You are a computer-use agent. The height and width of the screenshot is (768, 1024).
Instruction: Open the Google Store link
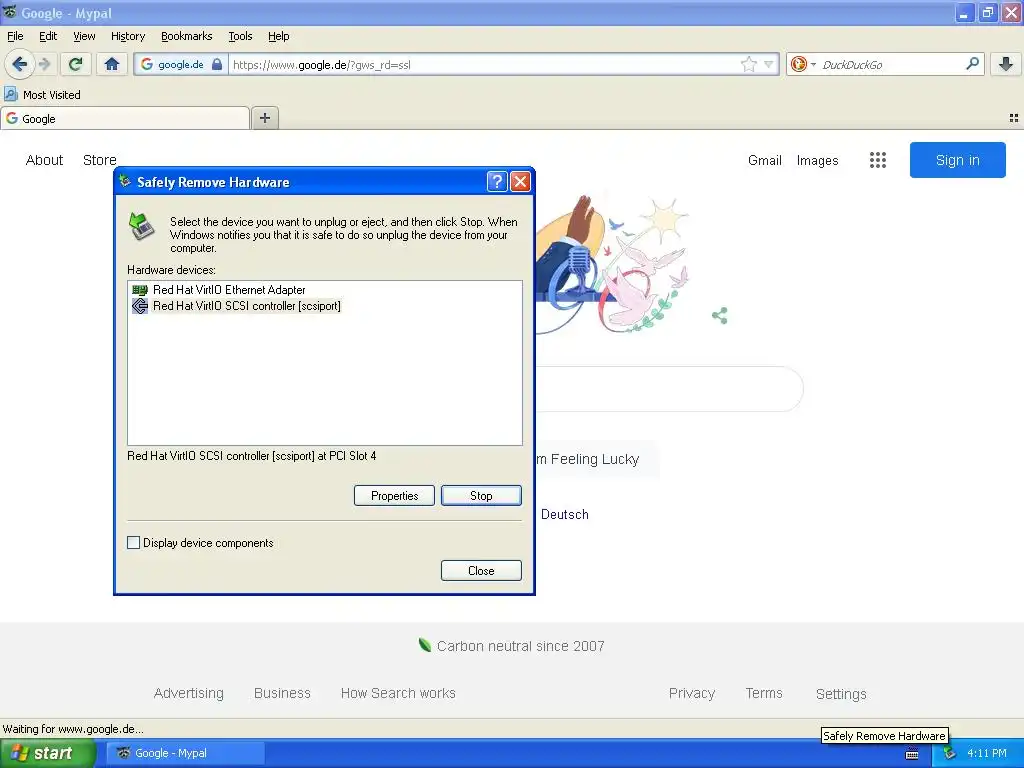click(x=99, y=160)
